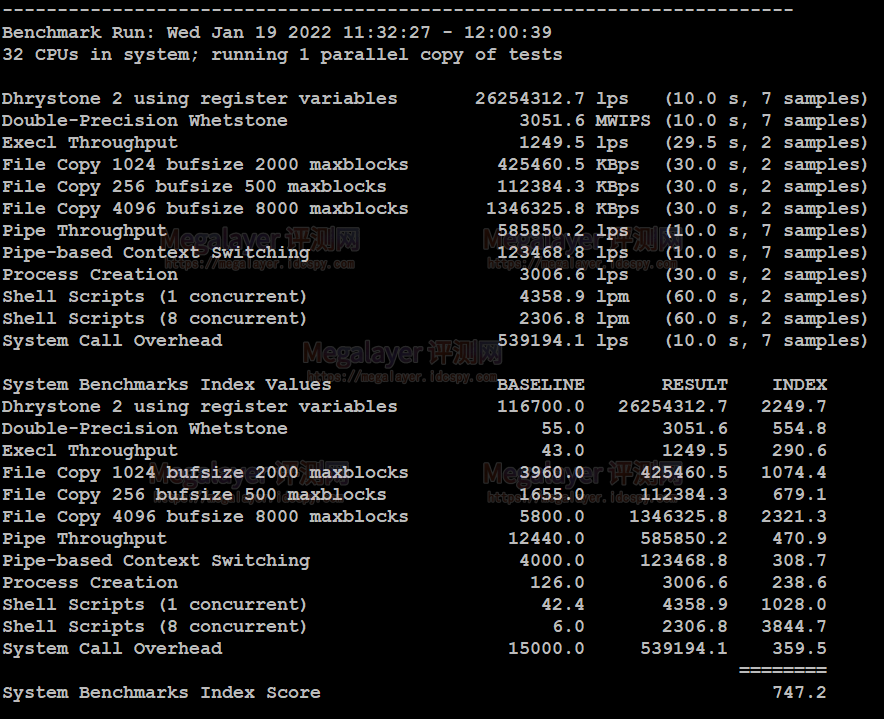Click Whetstone index 554.8

tap(799, 429)
